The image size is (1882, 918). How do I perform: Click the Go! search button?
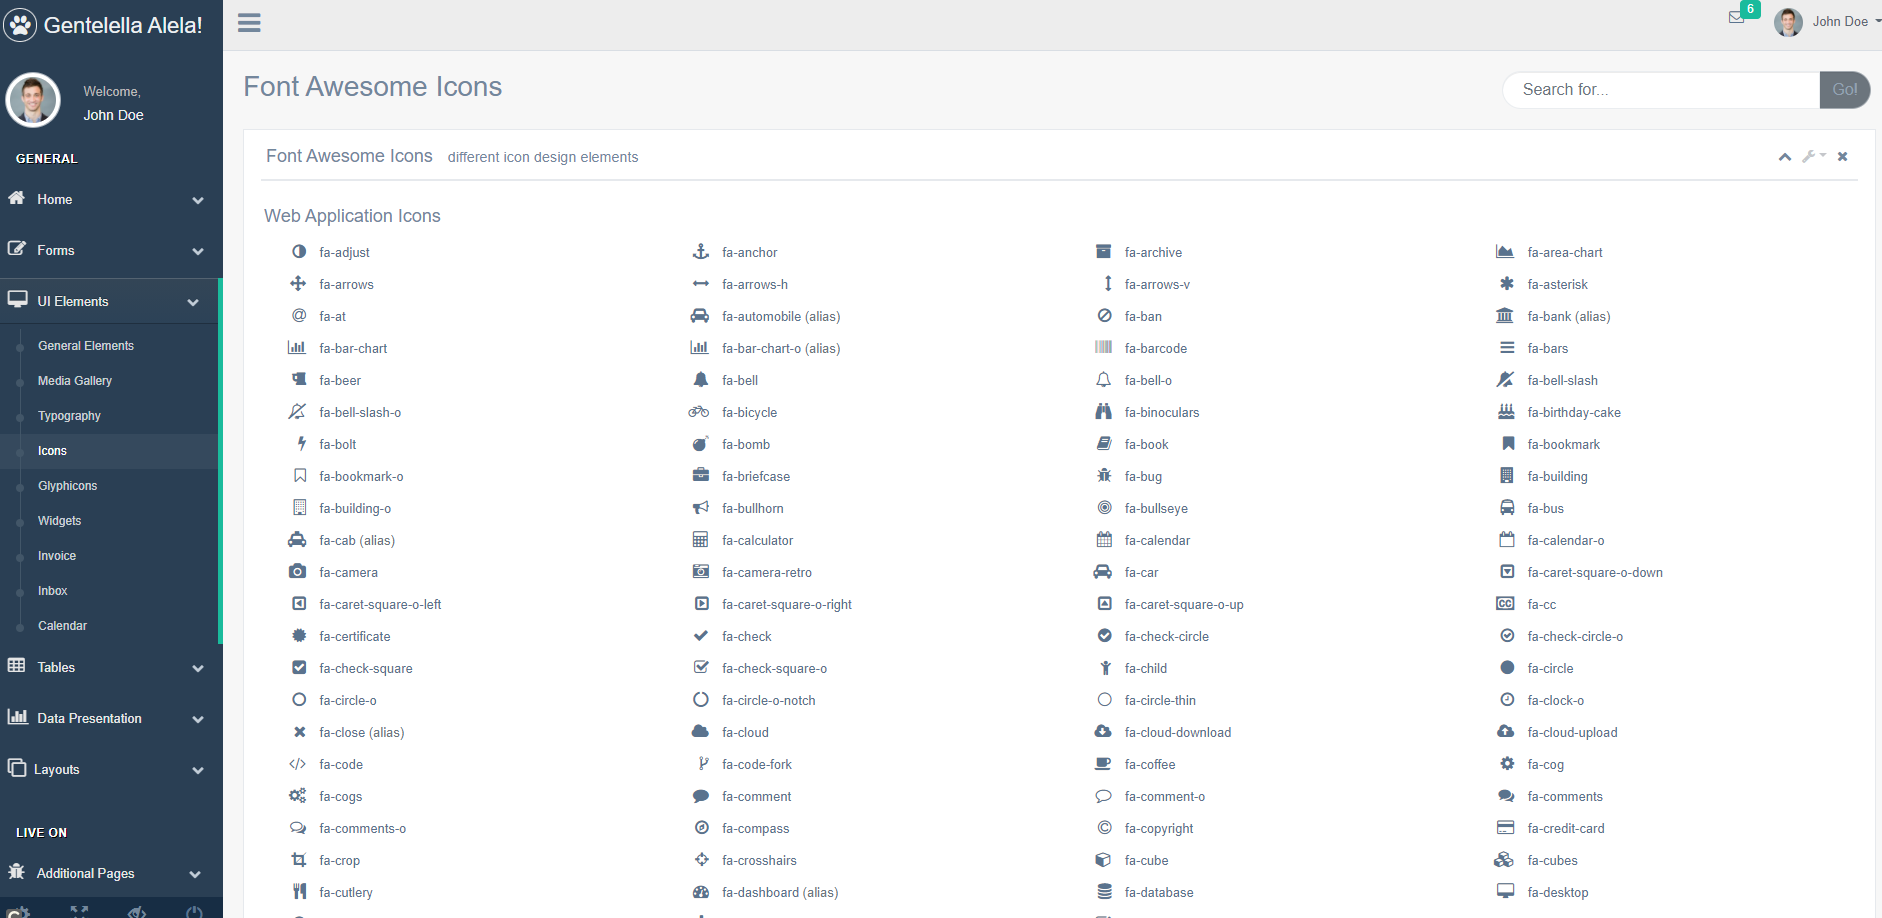point(1845,90)
